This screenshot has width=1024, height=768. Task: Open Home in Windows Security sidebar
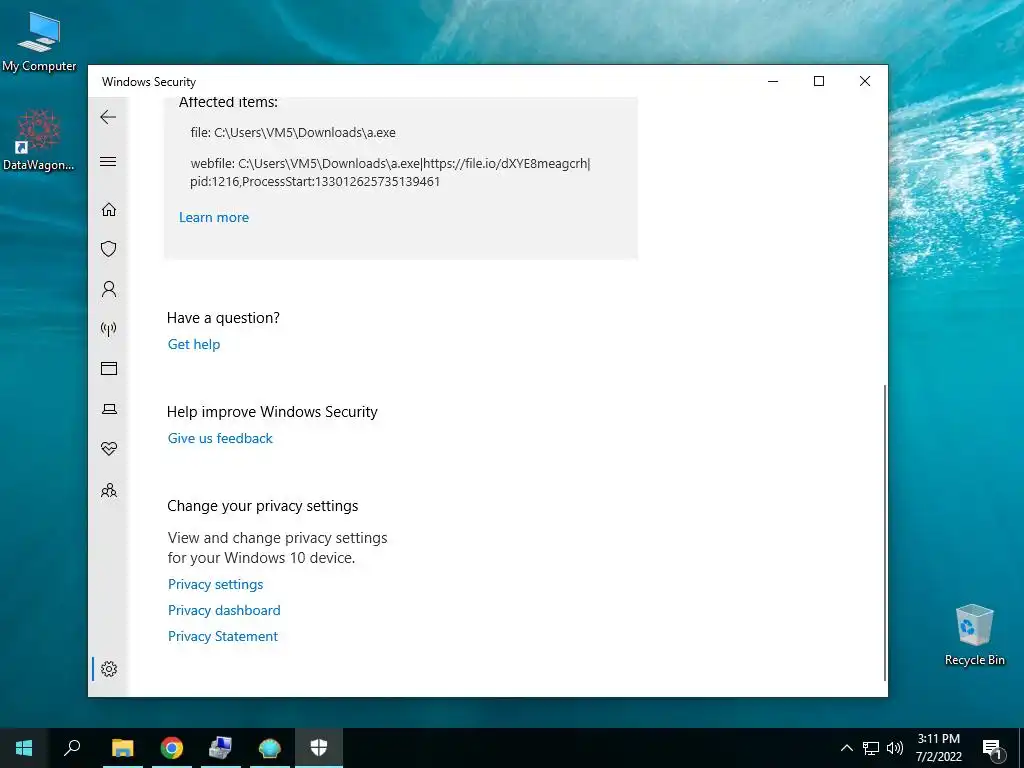[109, 209]
